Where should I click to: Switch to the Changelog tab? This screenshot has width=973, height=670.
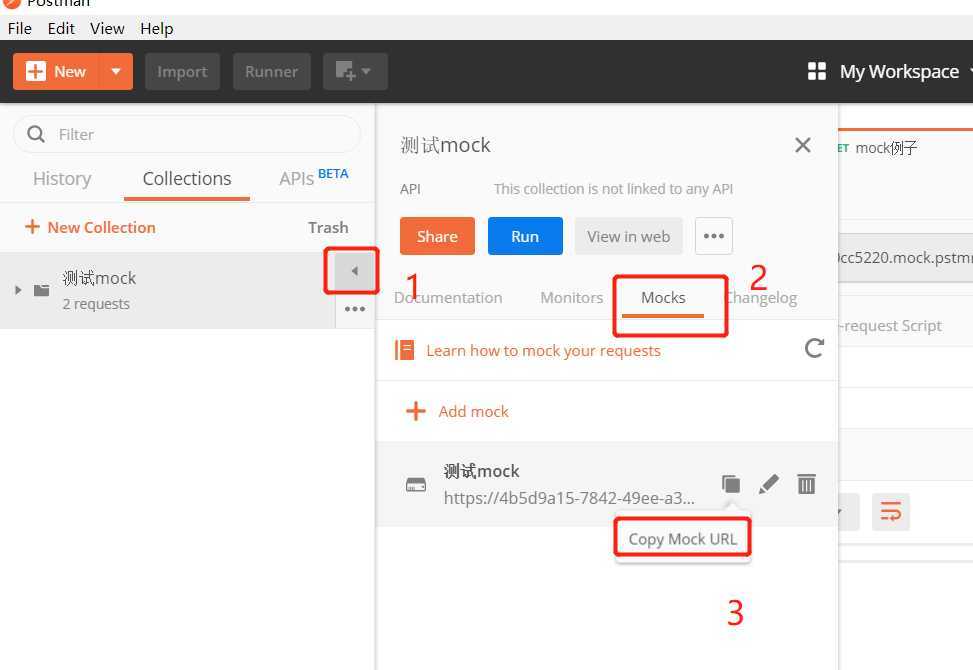pyautogui.click(x=761, y=298)
